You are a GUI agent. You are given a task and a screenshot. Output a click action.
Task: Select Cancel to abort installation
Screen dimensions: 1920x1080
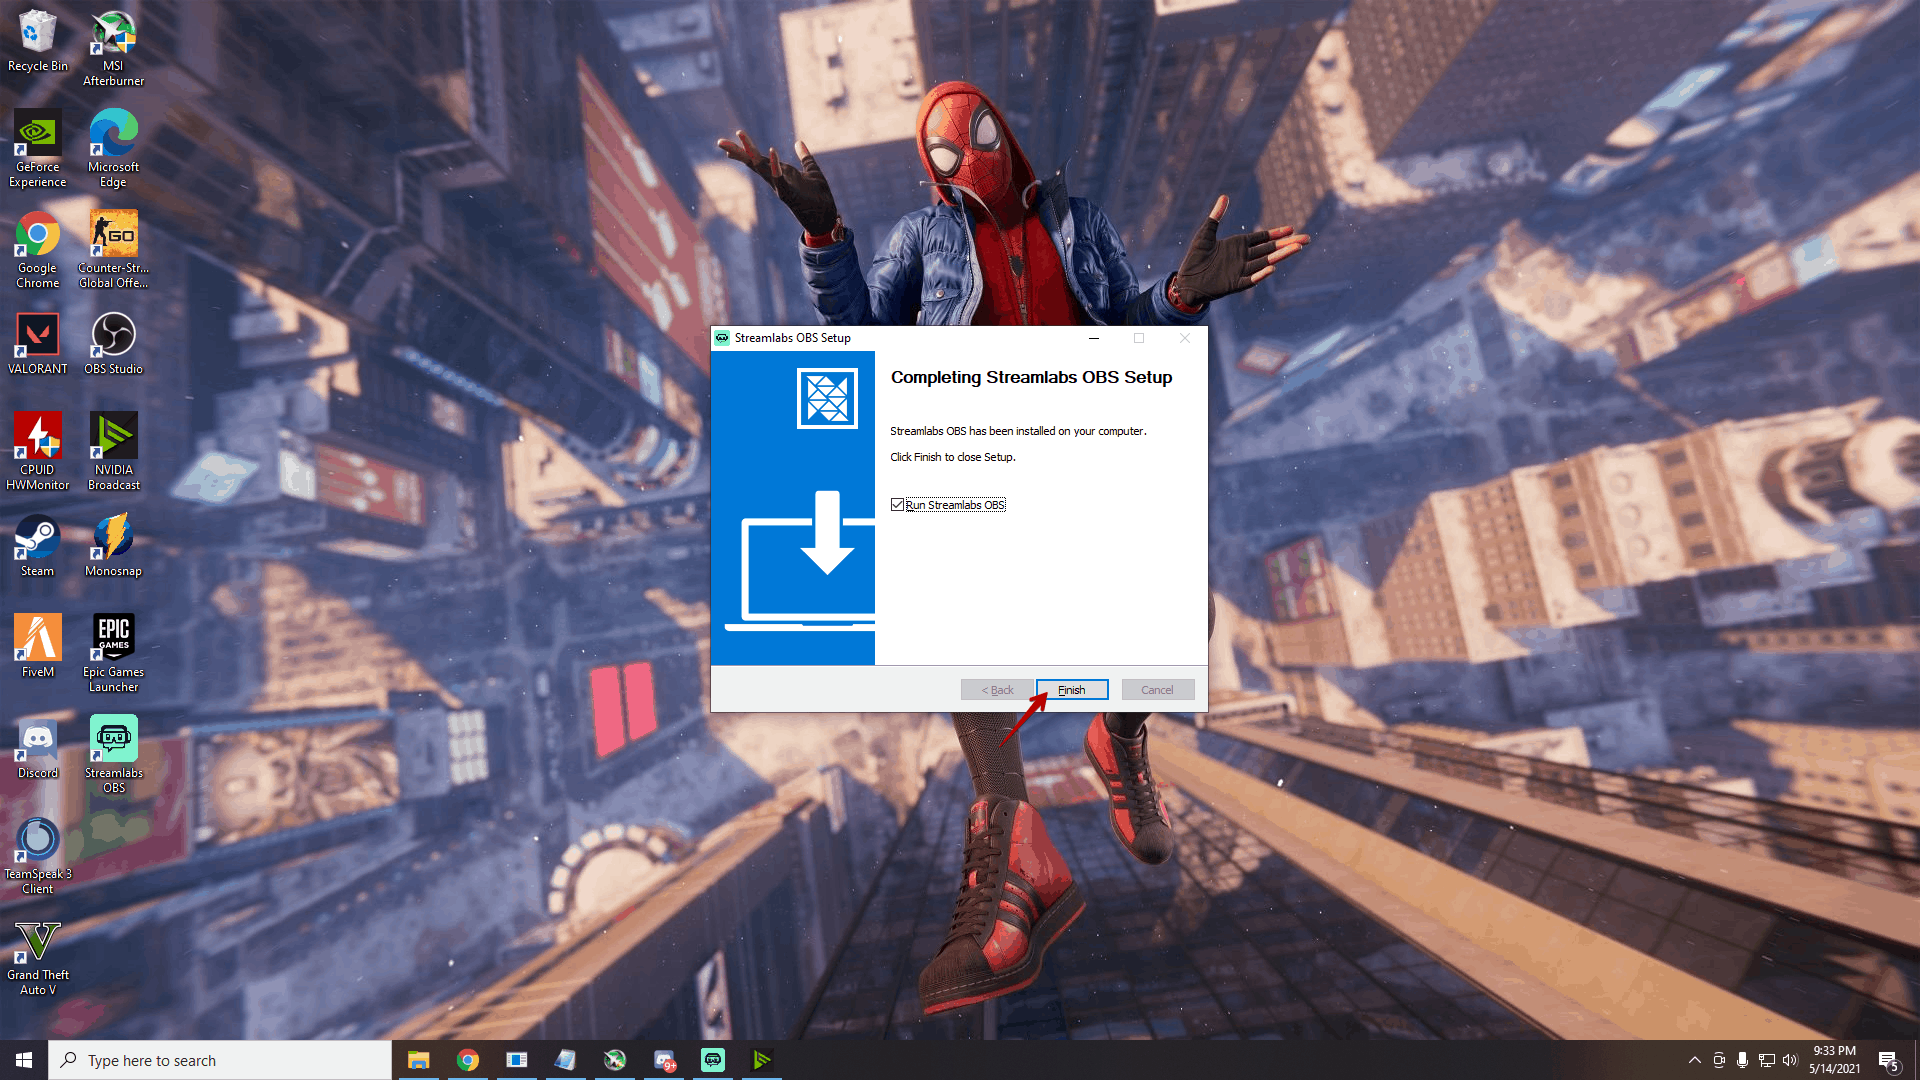[x=1156, y=688]
